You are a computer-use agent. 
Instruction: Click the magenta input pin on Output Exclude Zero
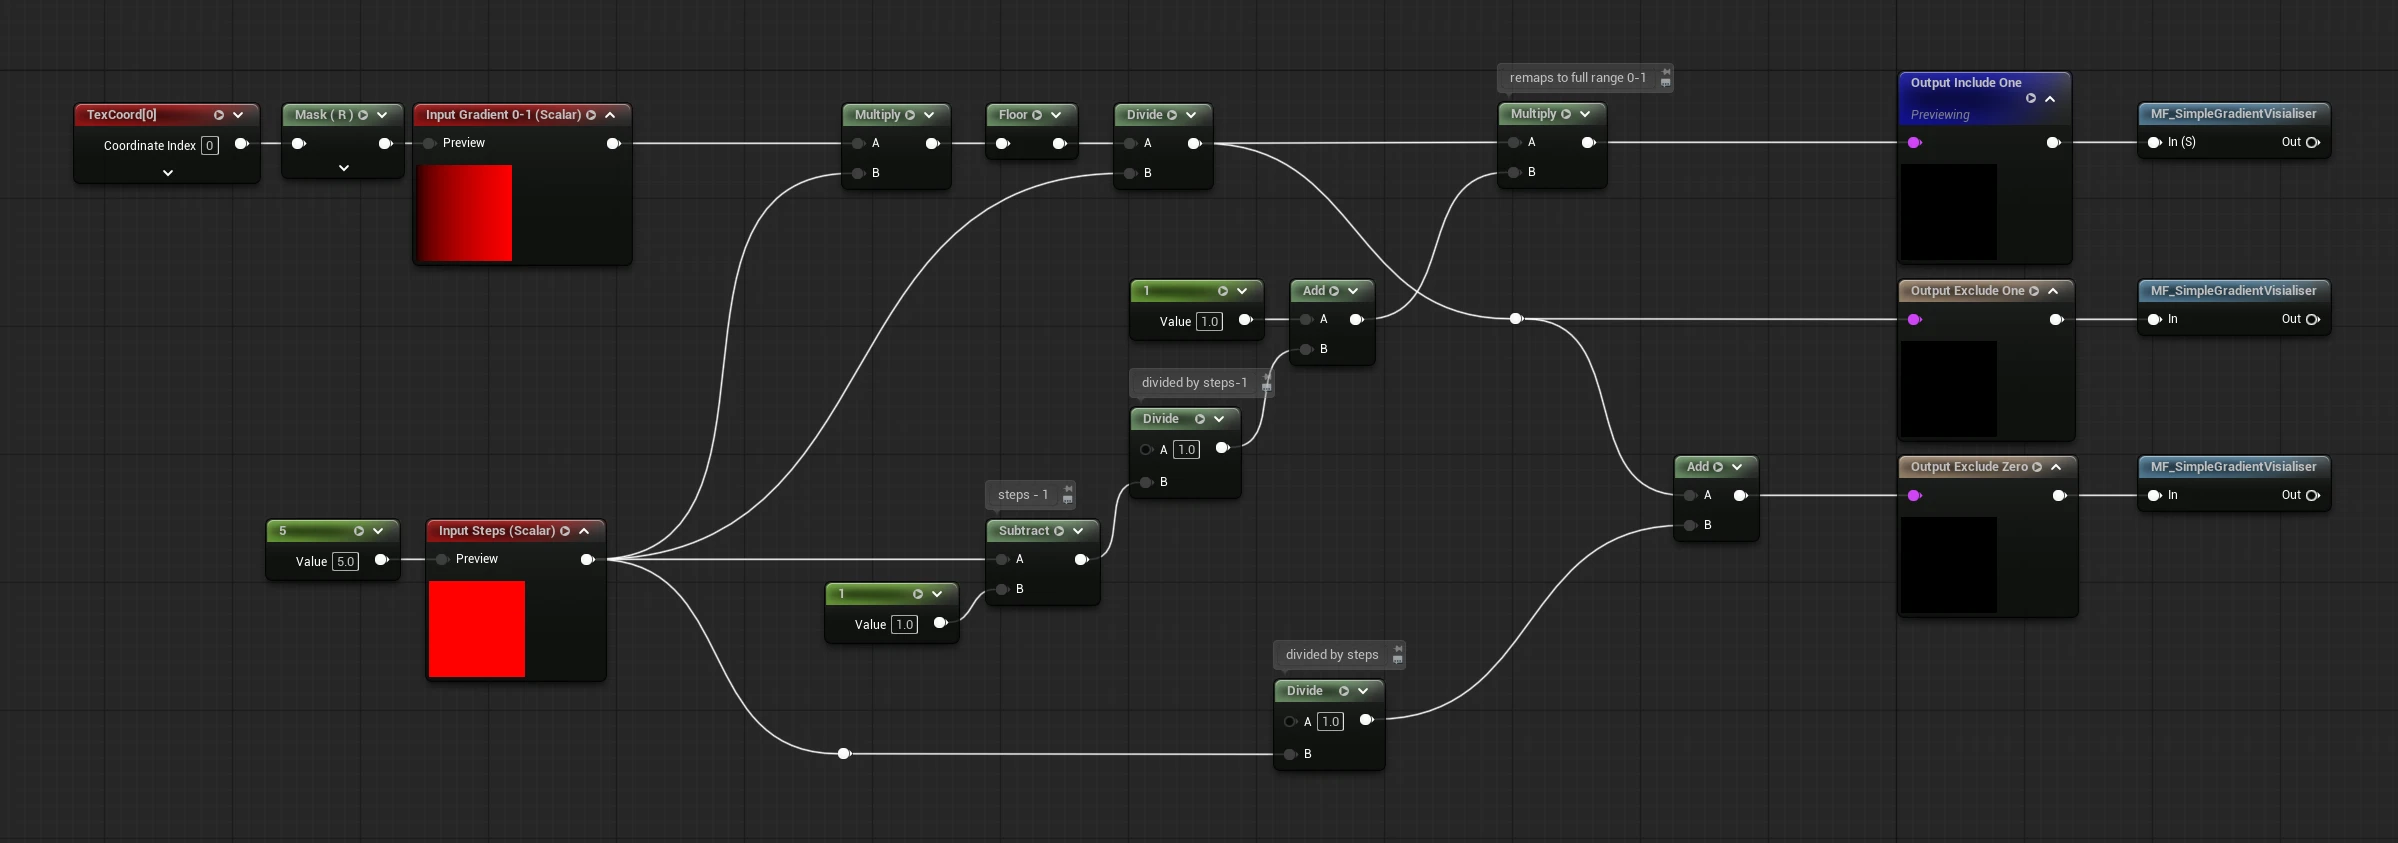pos(1914,495)
